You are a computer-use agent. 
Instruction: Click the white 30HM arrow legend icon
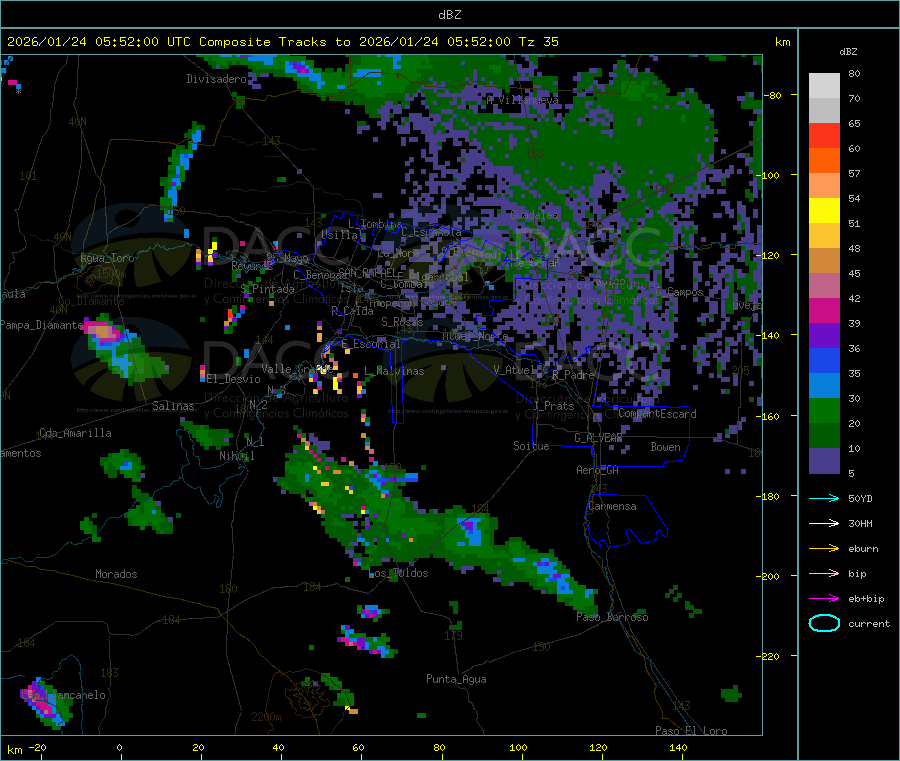[x=824, y=523]
